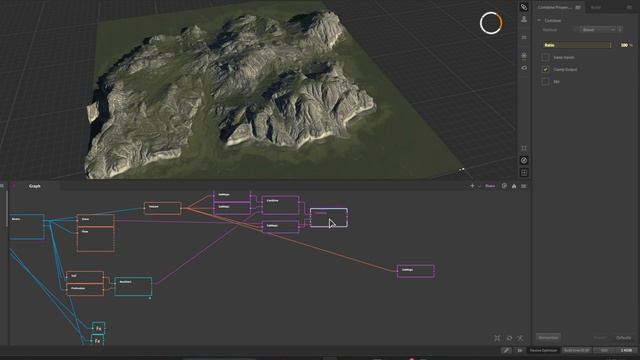This screenshot has width=640, height=360.
Task: Click the home icon in the graph toolbar
Action: pyautogui.click(x=514, y=186)
